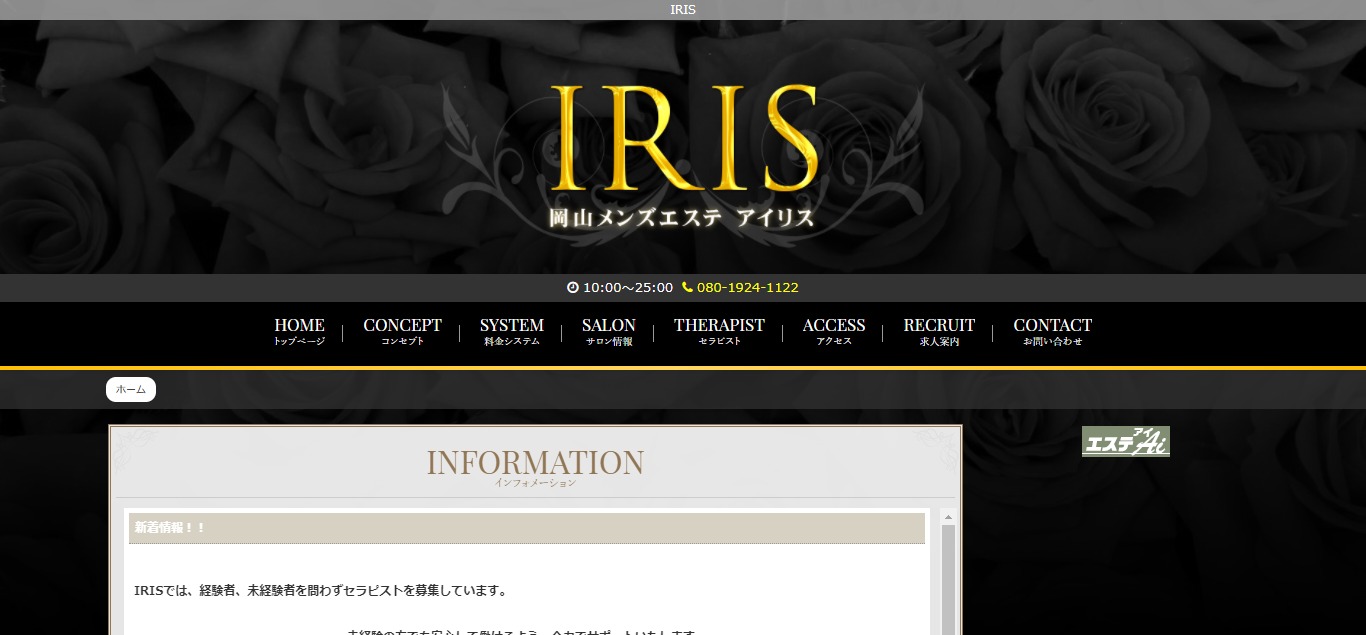The image size is (1366, 635).
Task: Click the 岡山メンズエステ アイリス subtitle text
Action: pyautogui.click(x=683, y=215)
